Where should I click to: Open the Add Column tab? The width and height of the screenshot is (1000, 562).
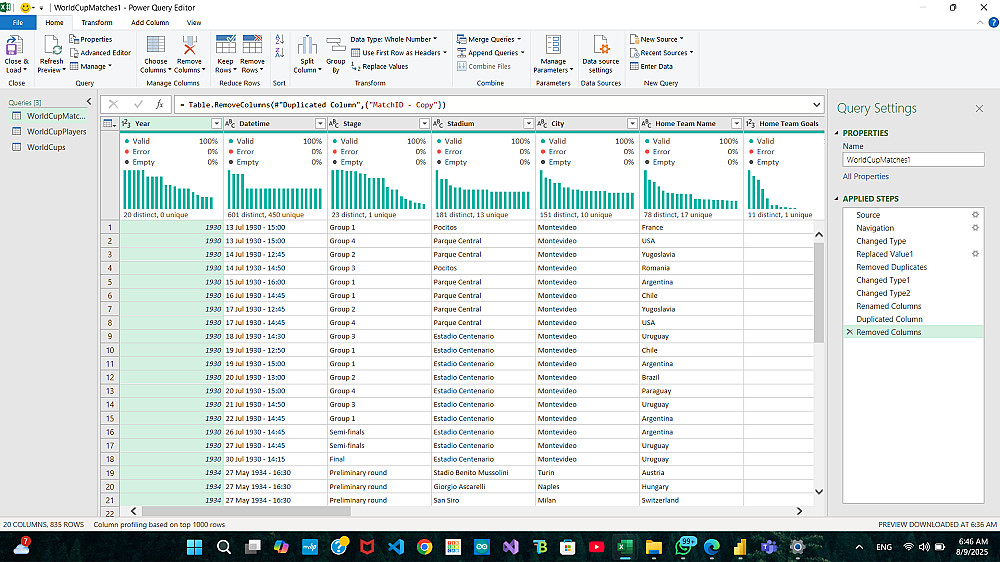[150, 22]
